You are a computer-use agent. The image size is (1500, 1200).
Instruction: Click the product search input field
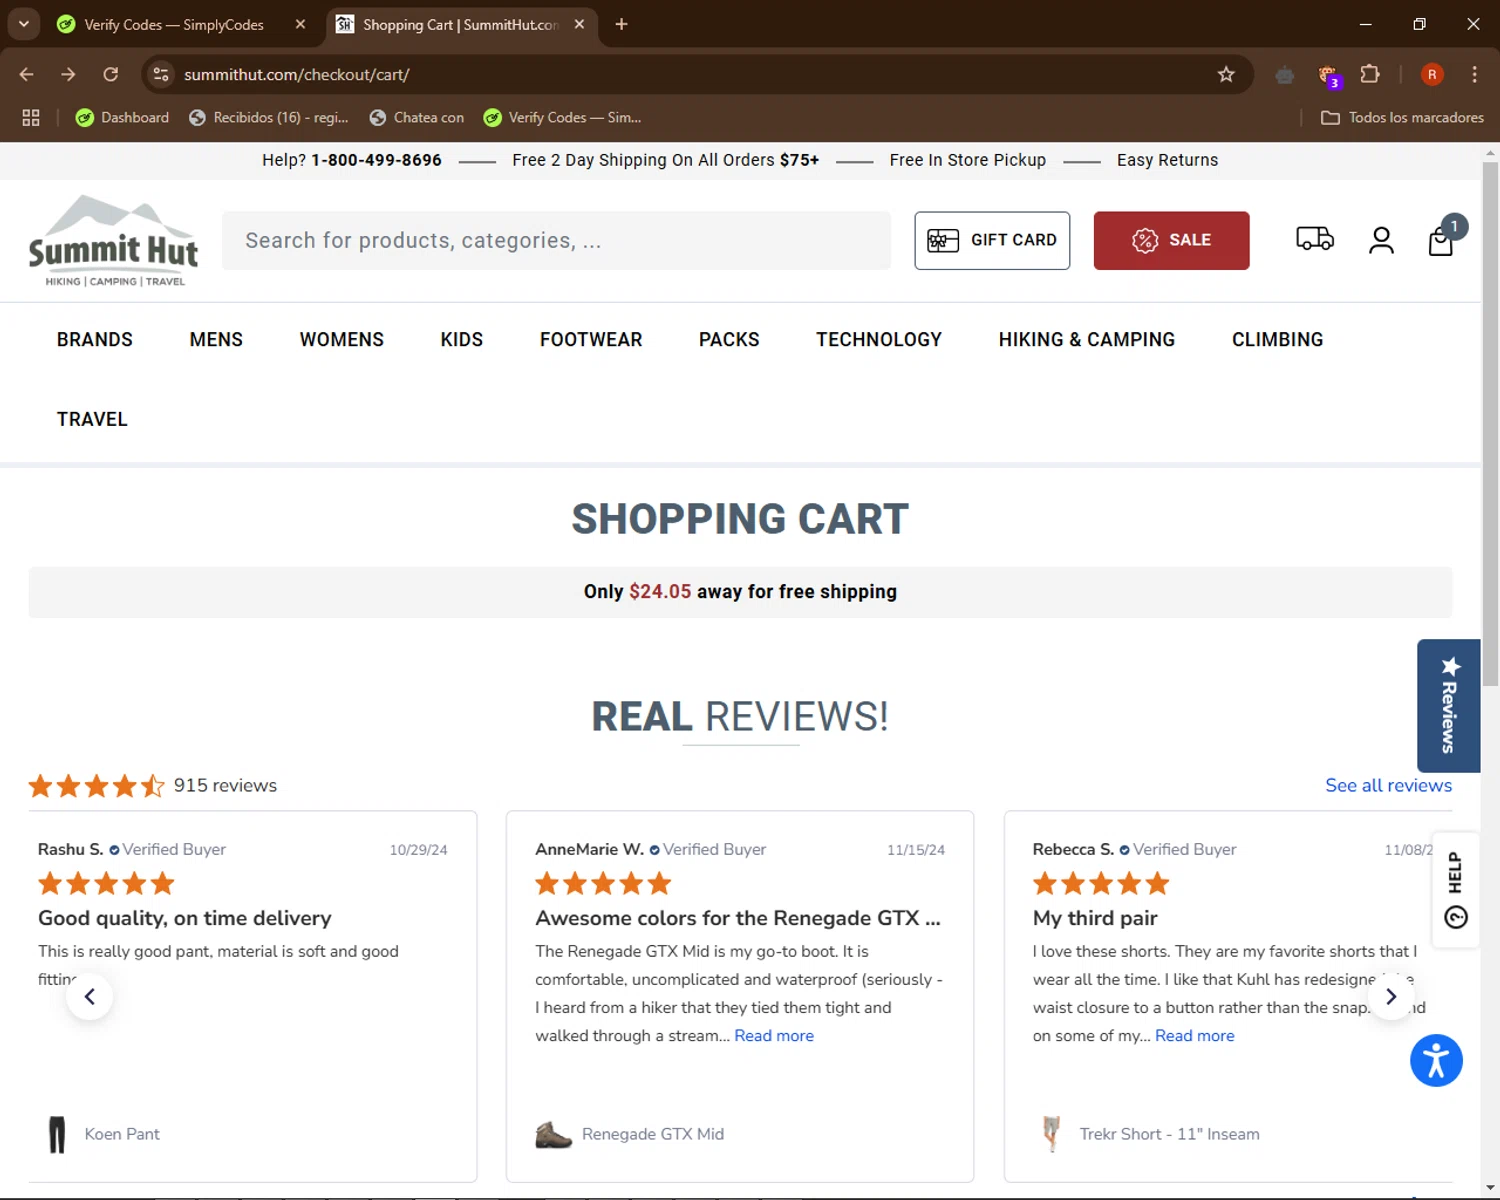pos(556,240)
